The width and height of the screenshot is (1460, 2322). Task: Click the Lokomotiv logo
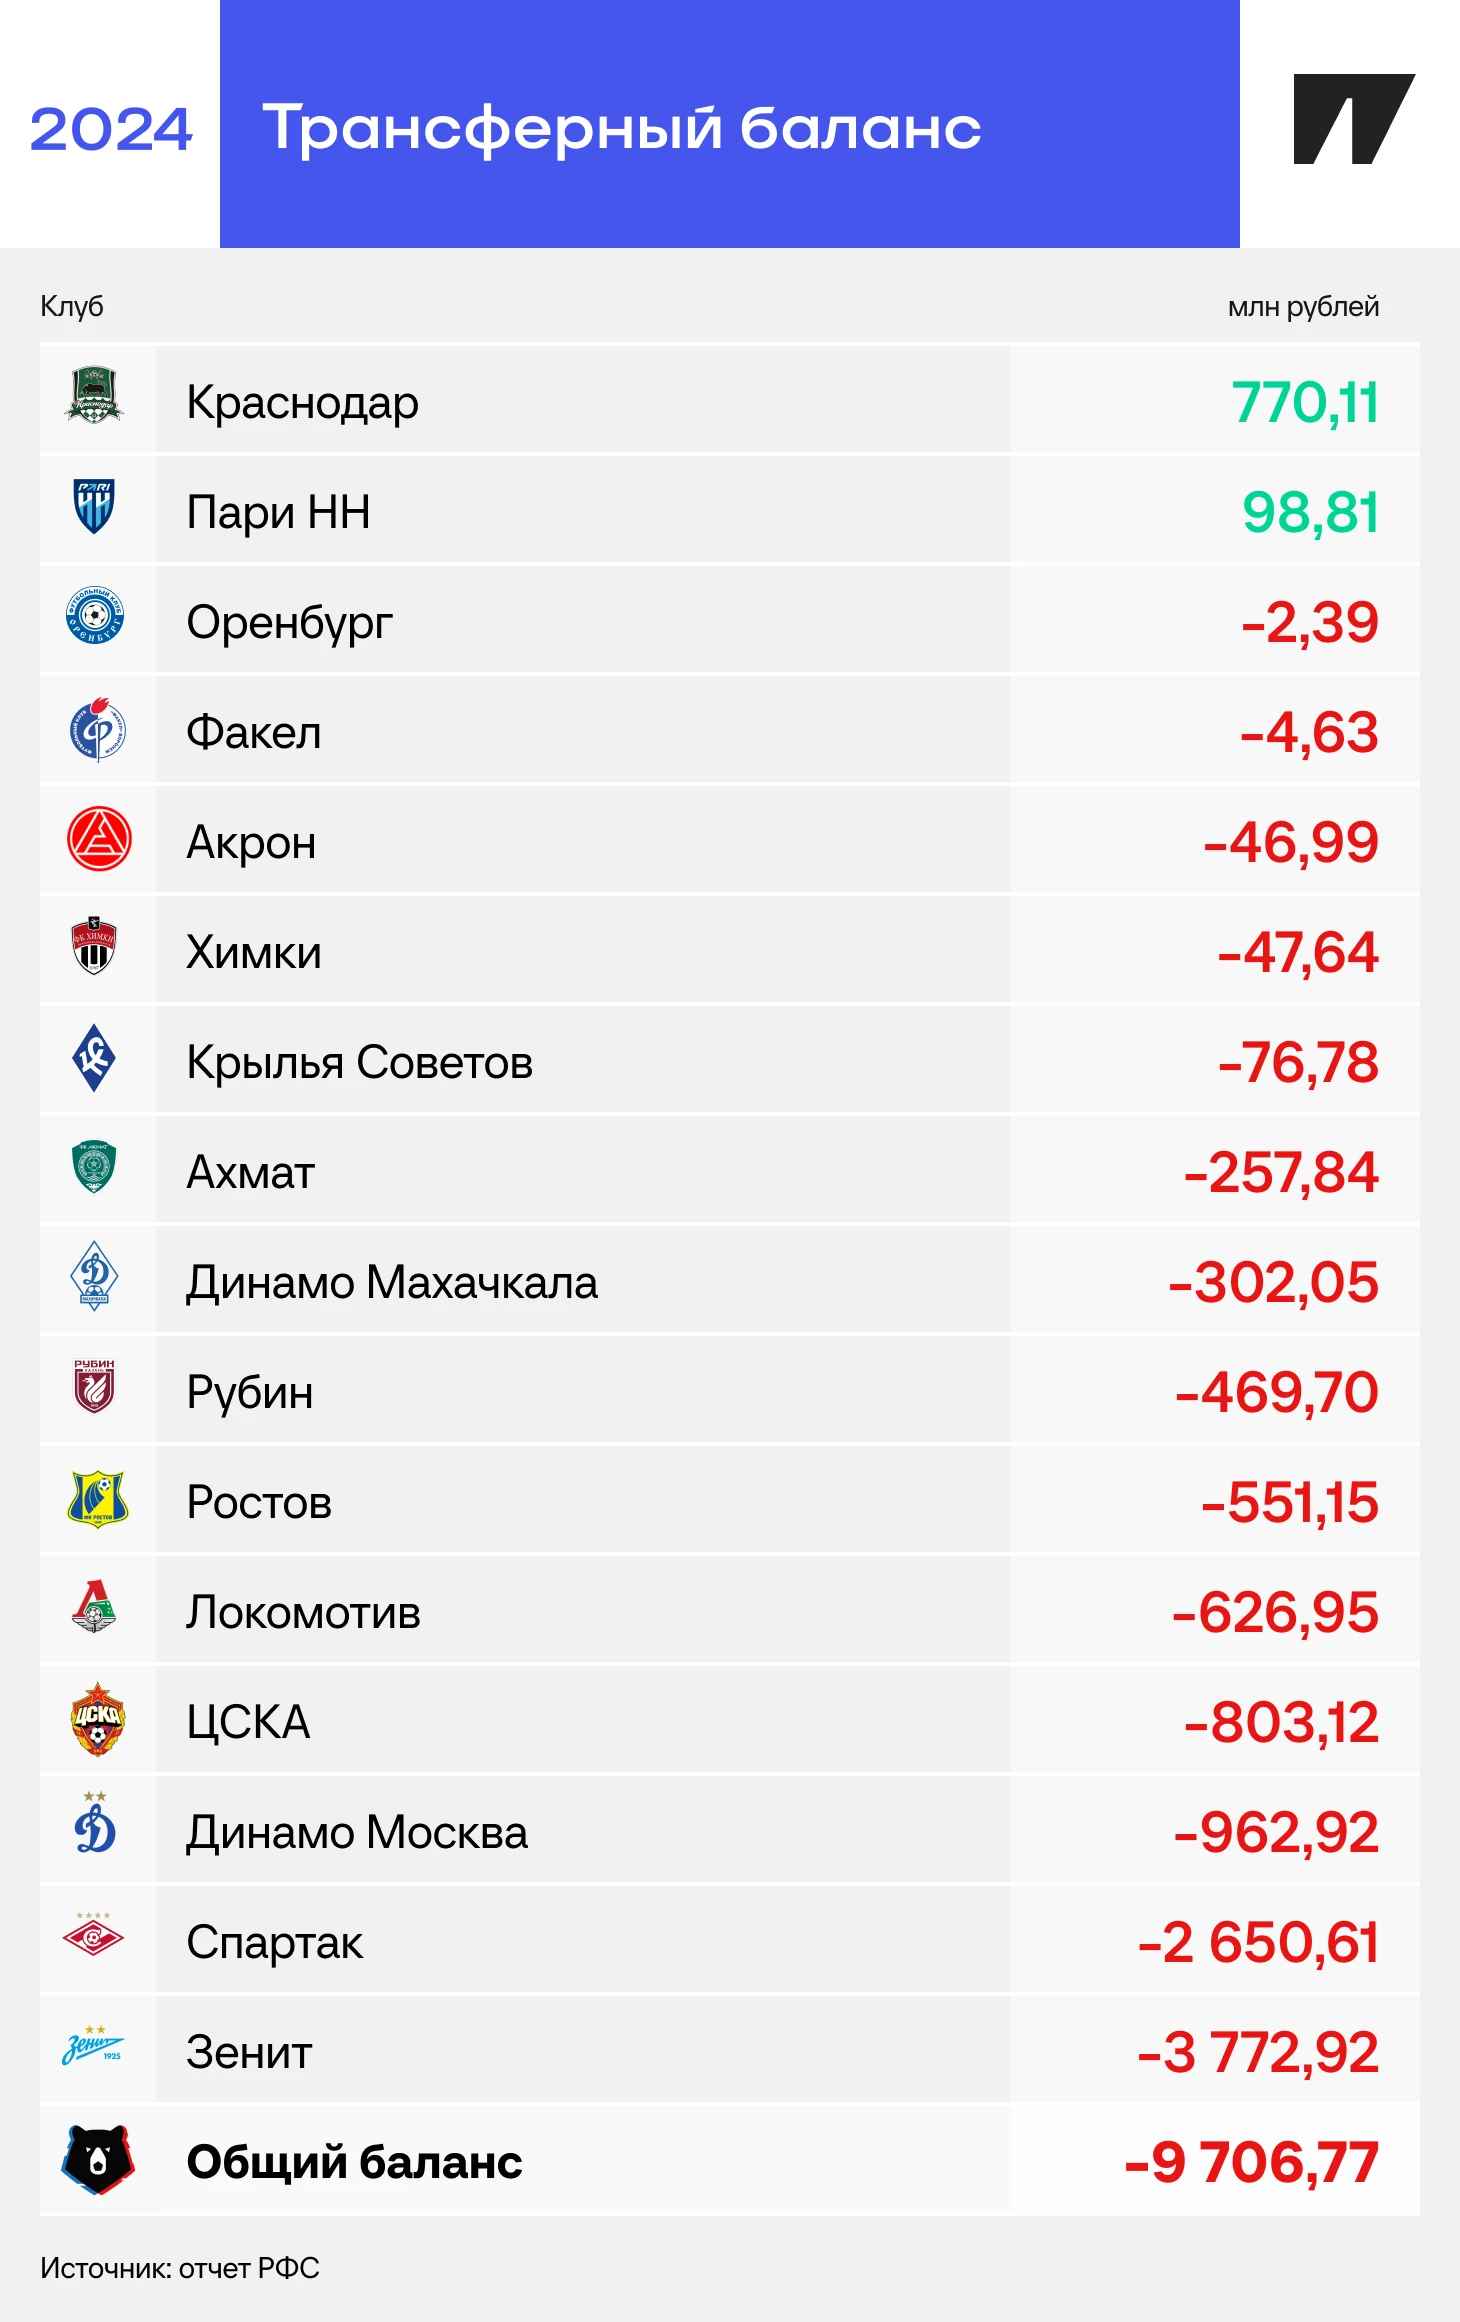click(94, 1607)
